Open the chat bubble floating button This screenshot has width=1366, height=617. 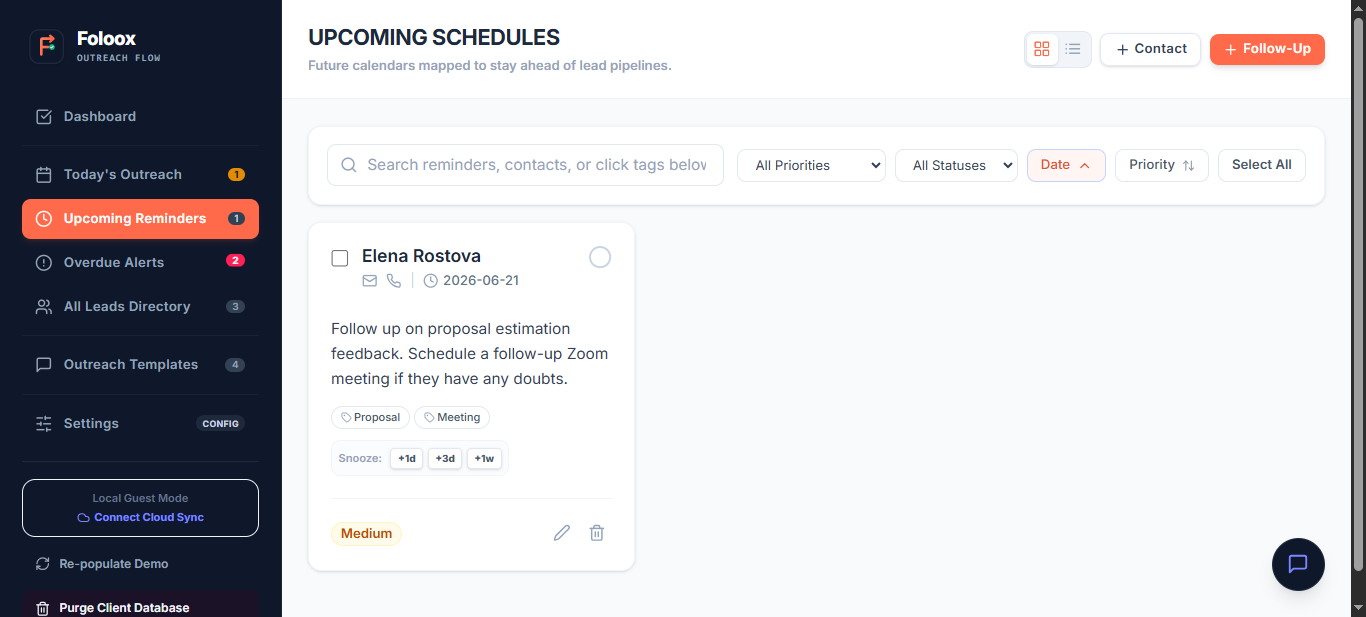1298,564
